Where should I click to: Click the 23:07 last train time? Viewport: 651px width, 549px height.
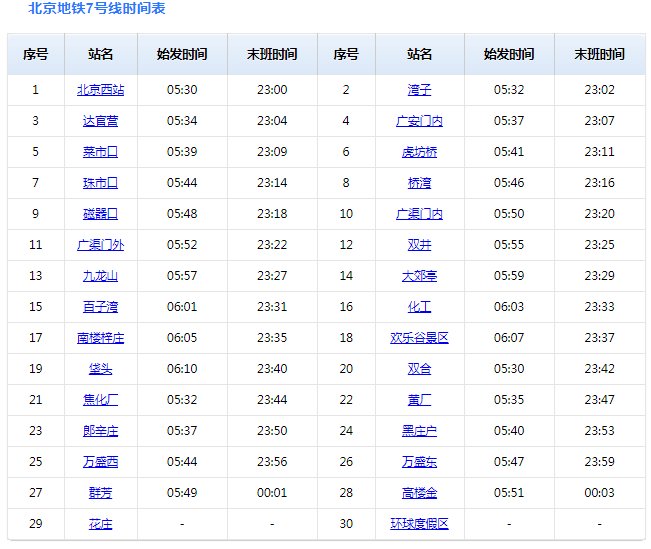[x=600, y=121]
